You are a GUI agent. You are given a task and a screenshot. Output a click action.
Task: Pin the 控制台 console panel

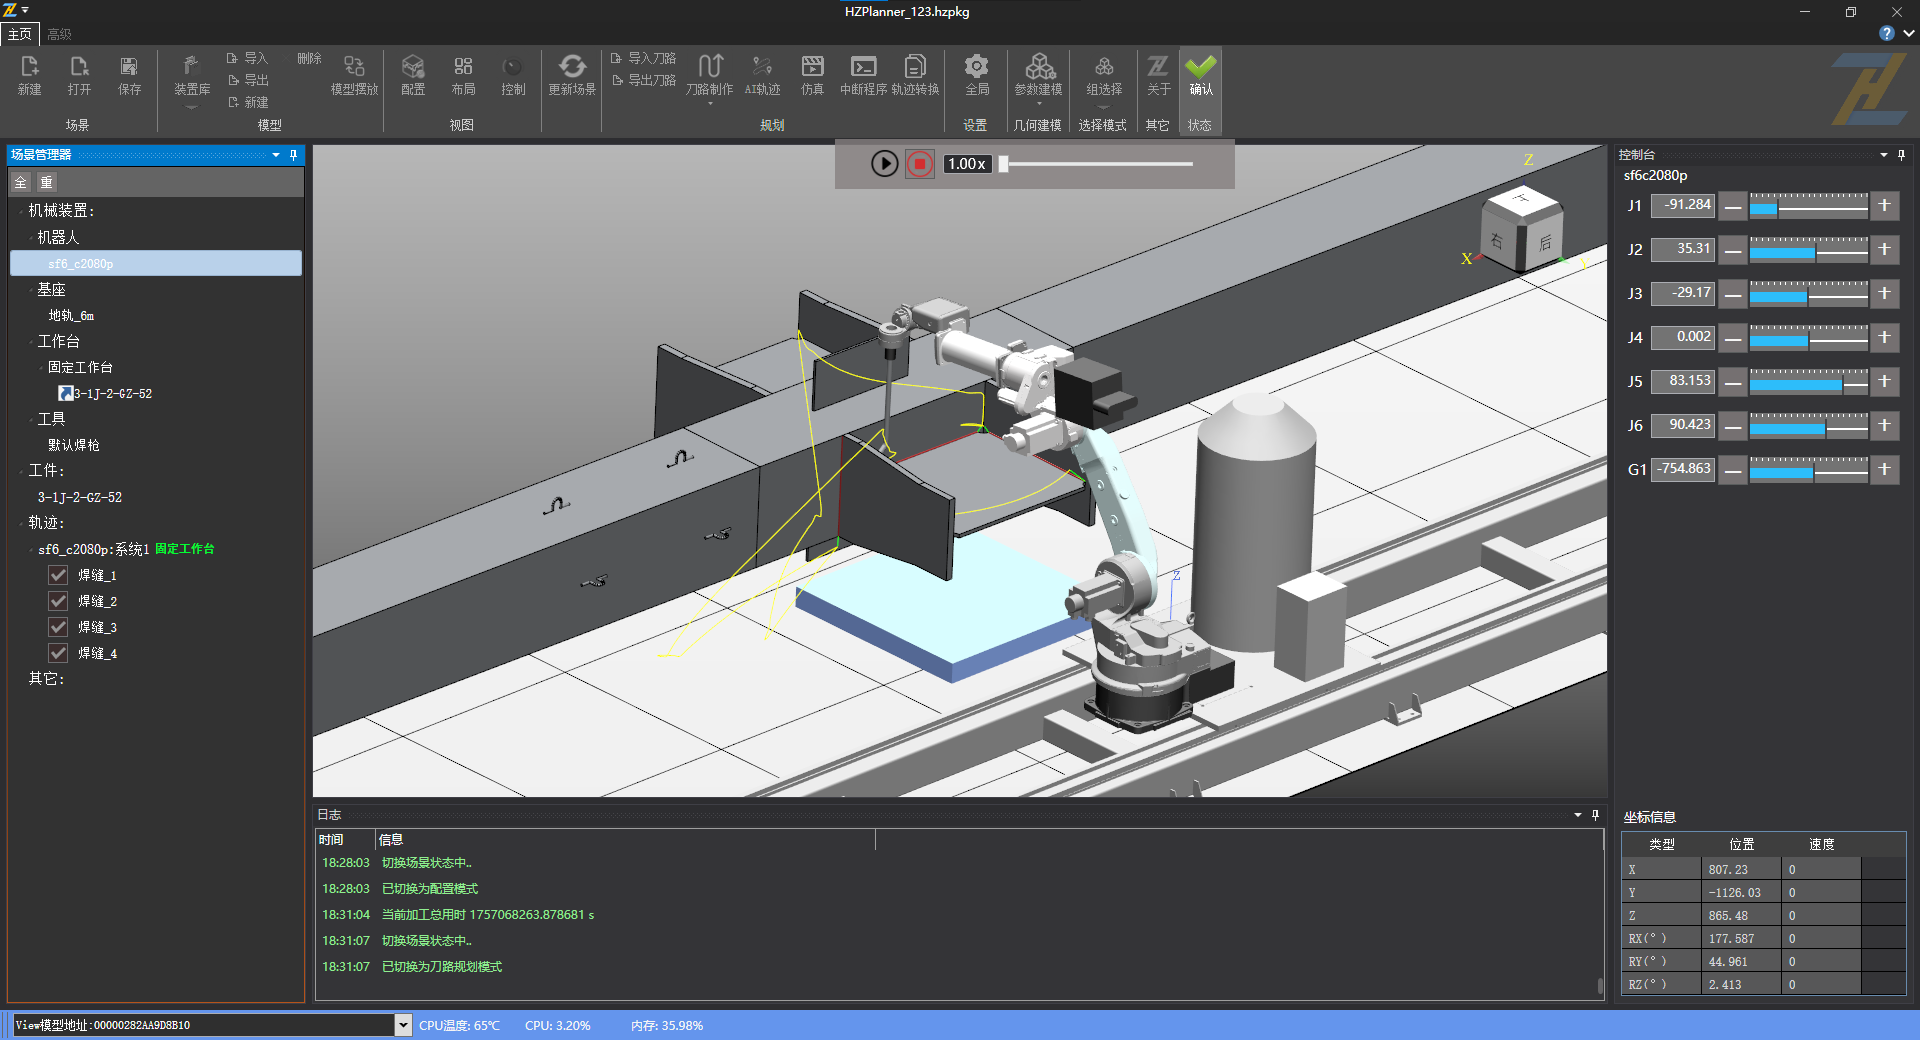1901,155
